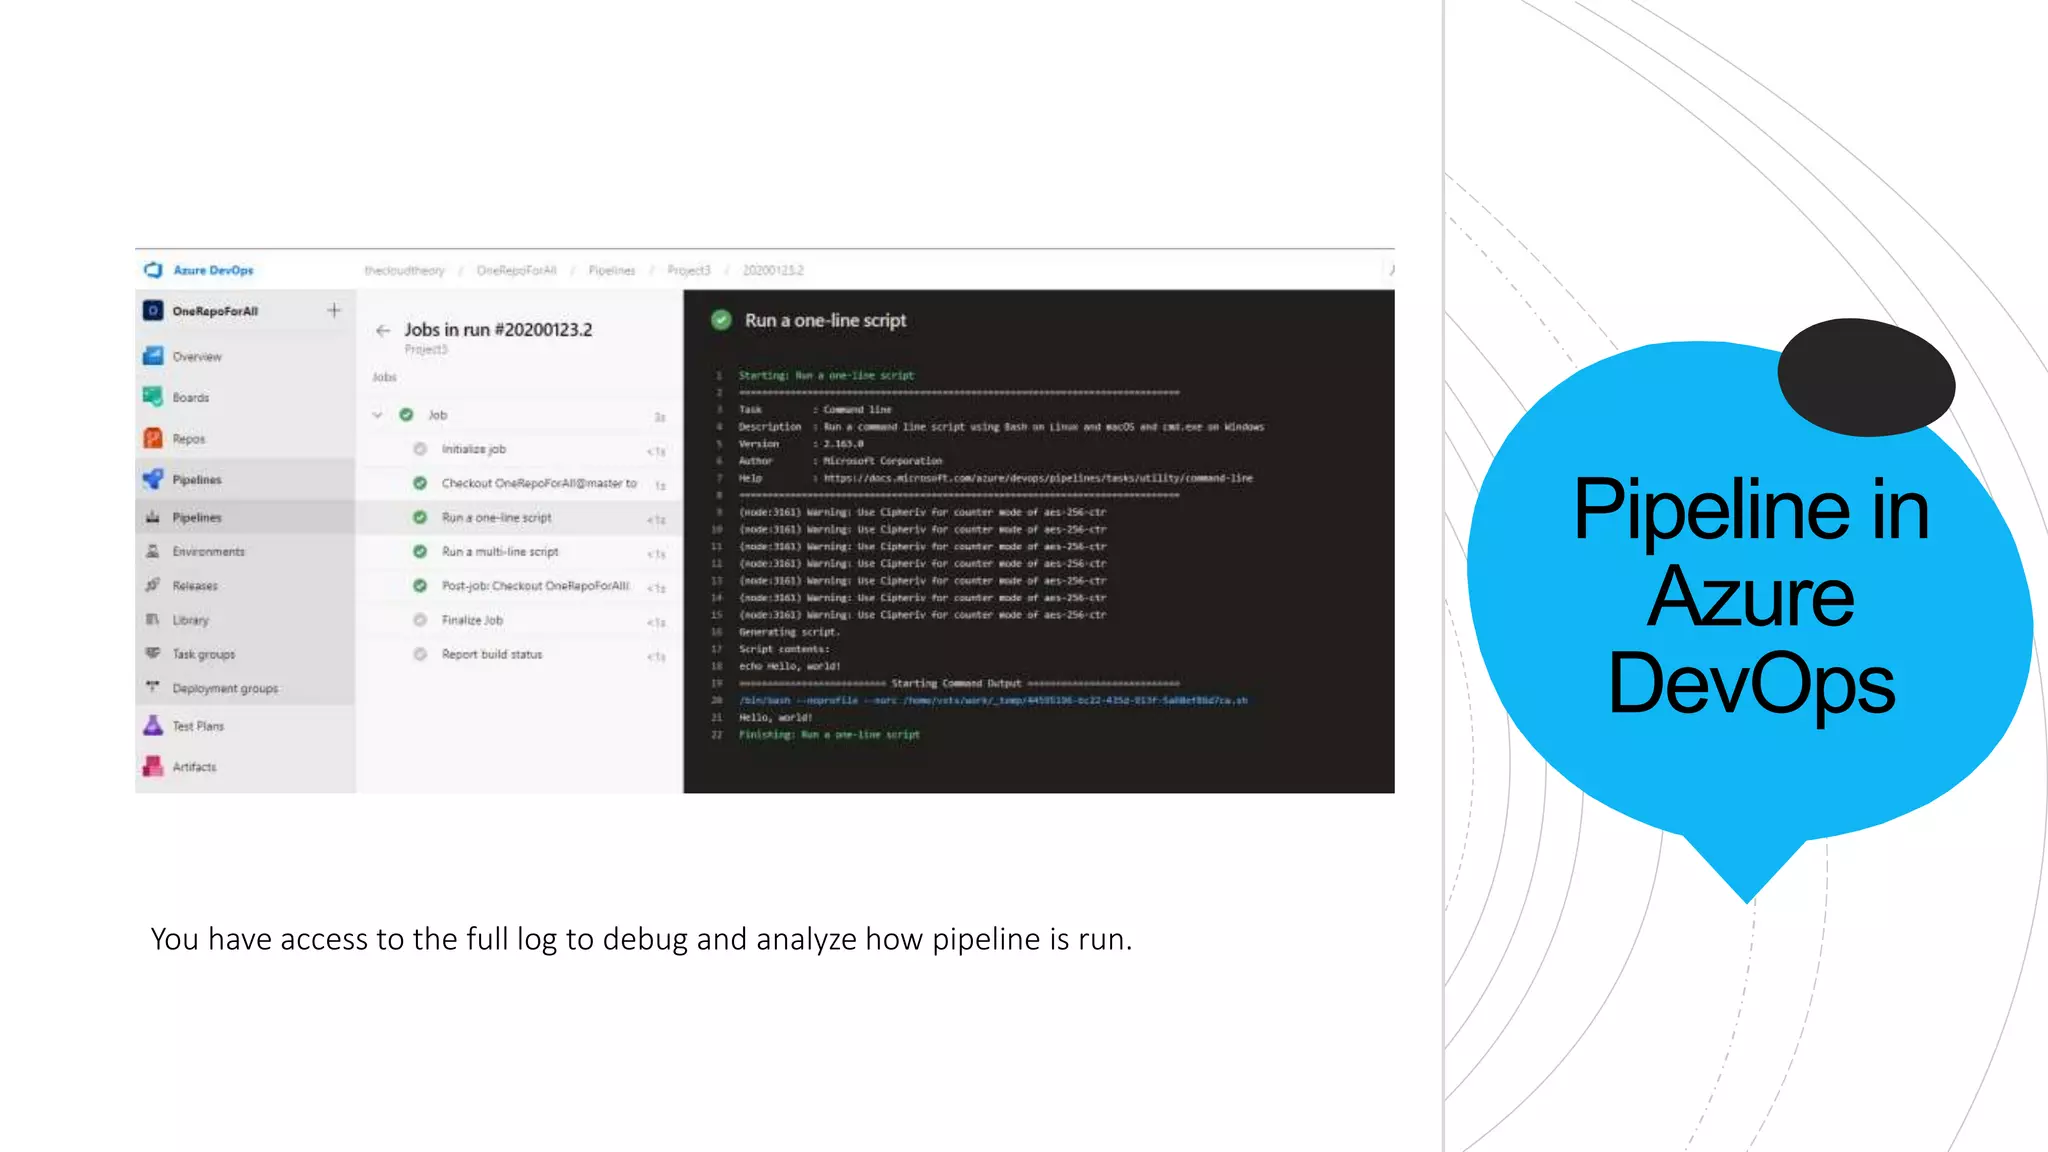2048x1152 pixels.
Task: Select the Report build status step
Action: [519, 654]
